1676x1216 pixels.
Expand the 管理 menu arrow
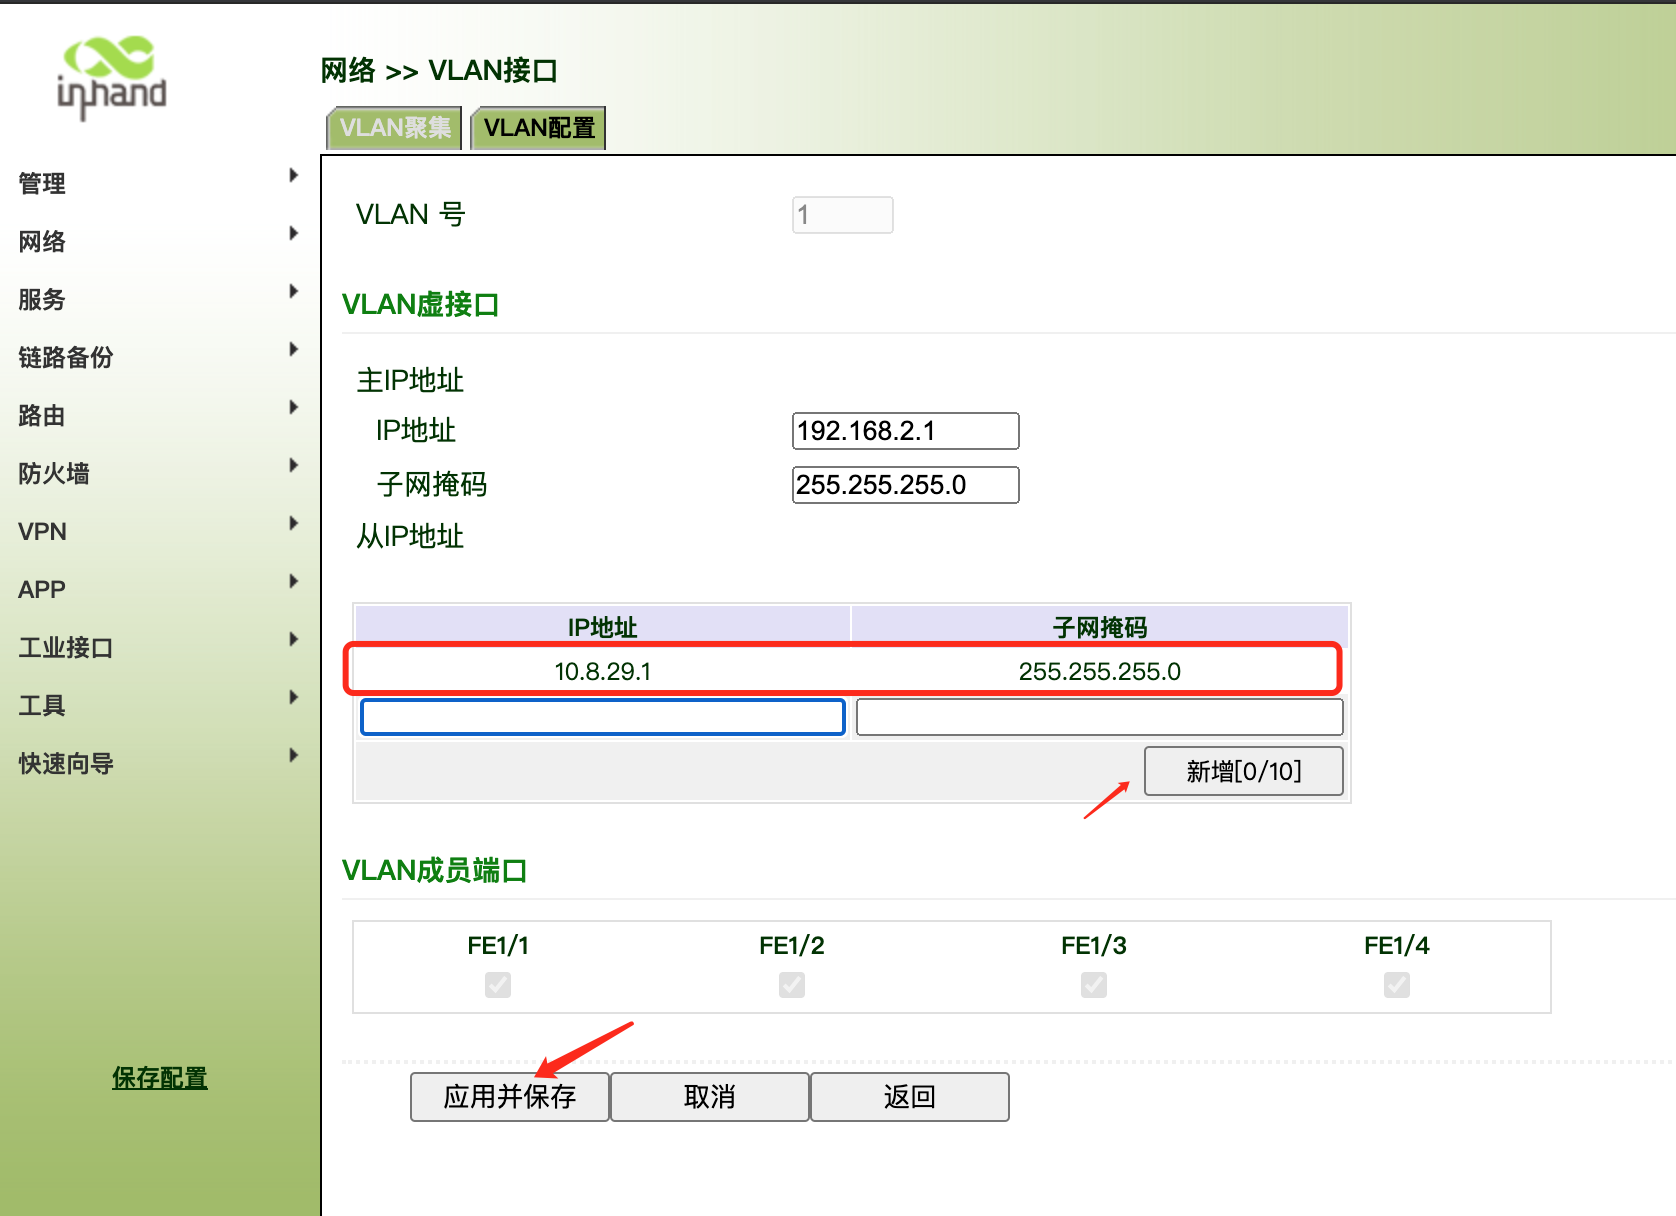(x=293, y=176)
